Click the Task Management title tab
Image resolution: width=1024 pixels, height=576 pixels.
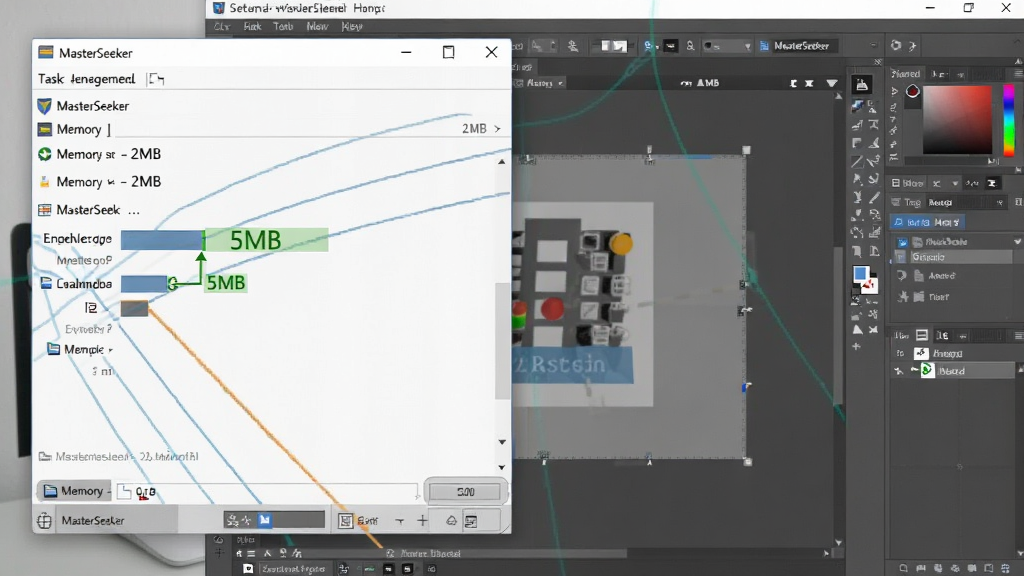(x=86, y=79)
